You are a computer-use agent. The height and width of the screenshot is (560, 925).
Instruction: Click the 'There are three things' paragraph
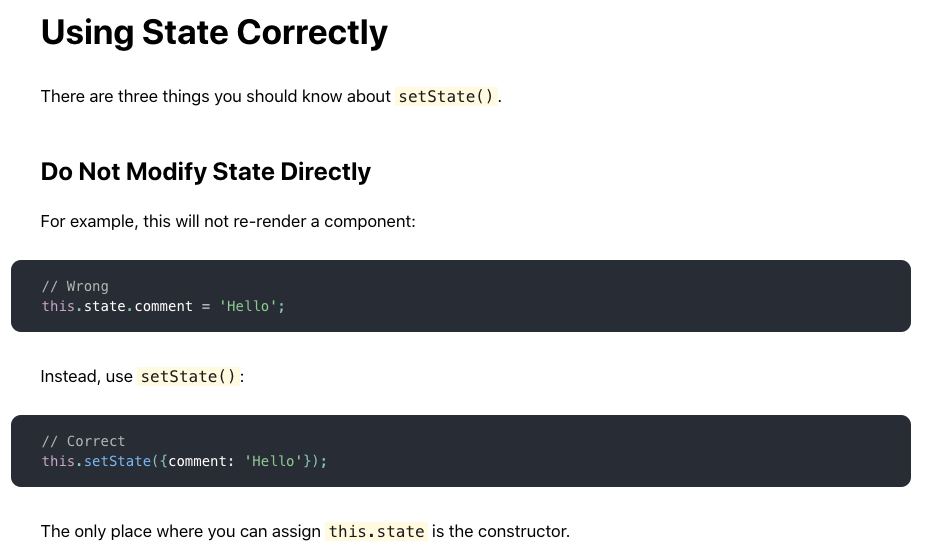tap(271, 96)
